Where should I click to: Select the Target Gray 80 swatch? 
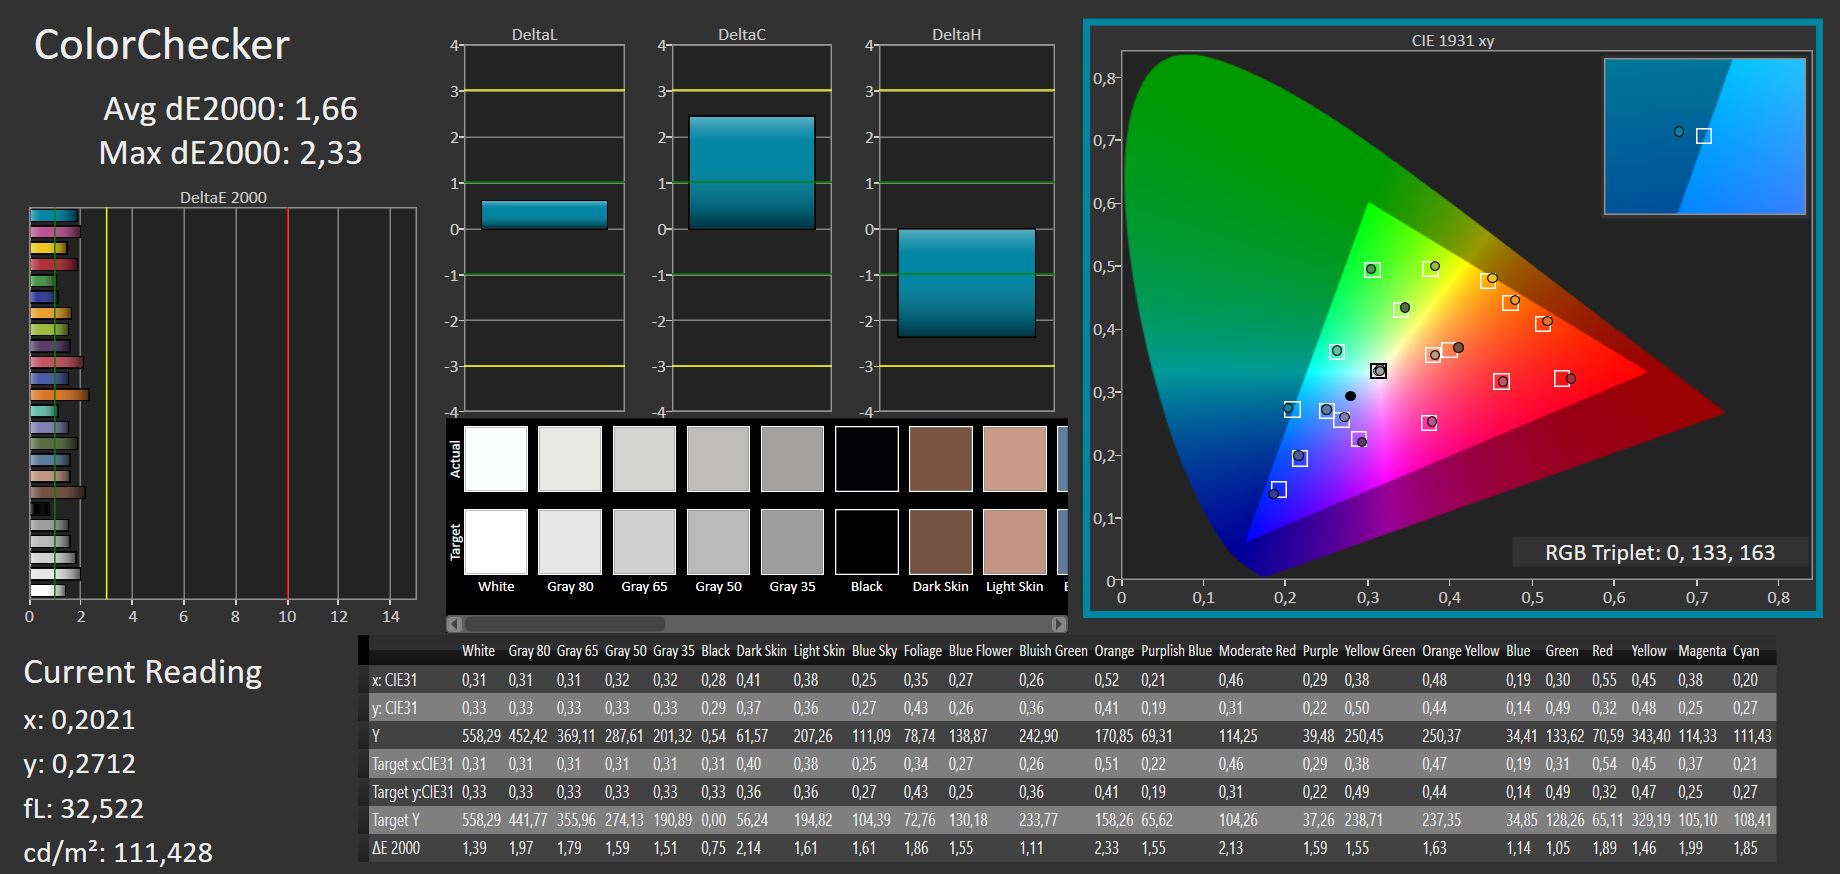[x=570, y=542]
